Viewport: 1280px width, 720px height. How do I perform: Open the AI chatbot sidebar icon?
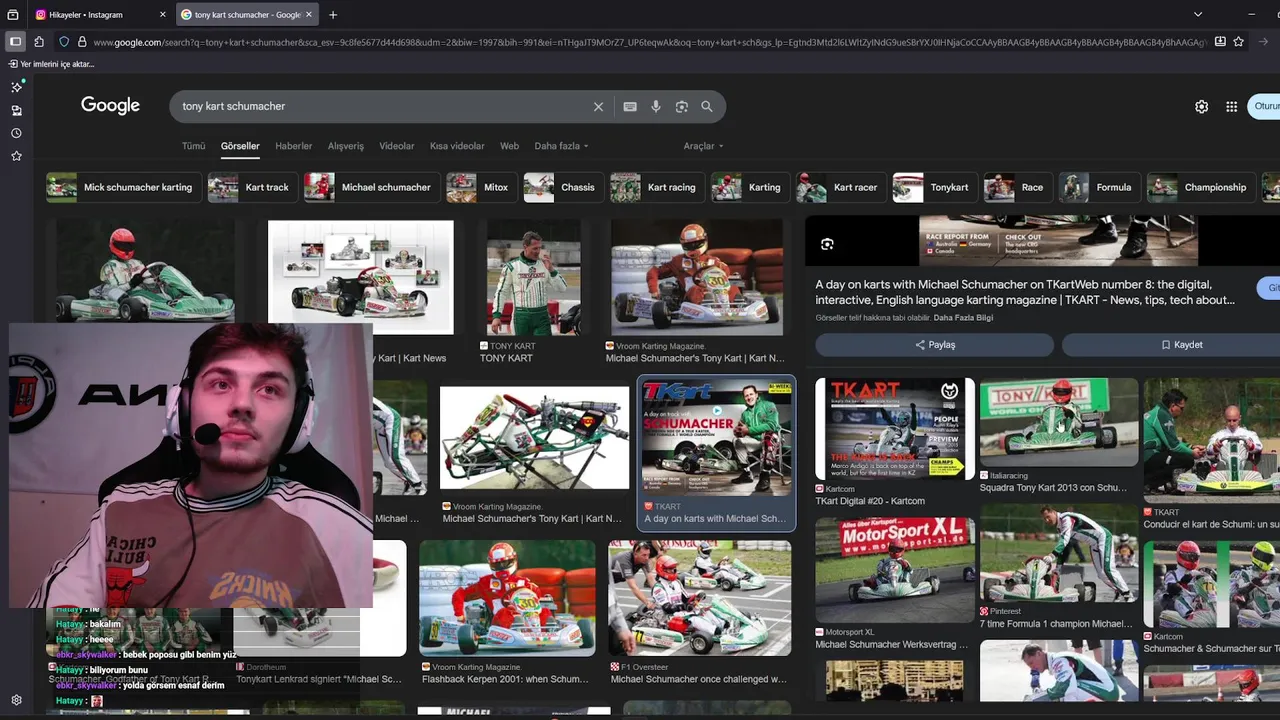pos(16,87)
